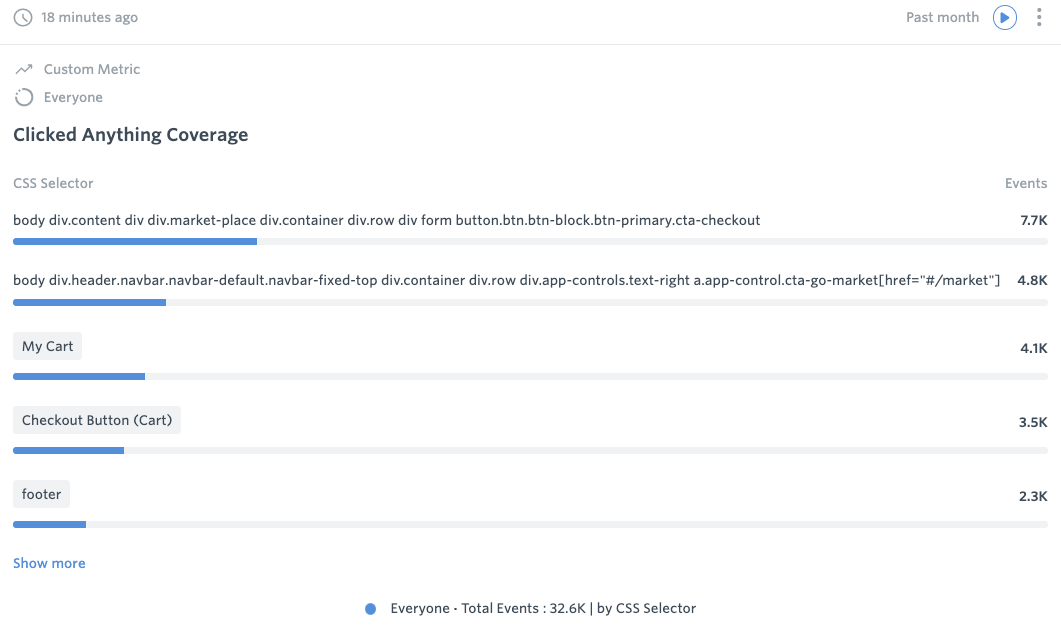Click the My Cart progress bar
The height and width of the screenshot is (629, 1061).
pos(79,376)
